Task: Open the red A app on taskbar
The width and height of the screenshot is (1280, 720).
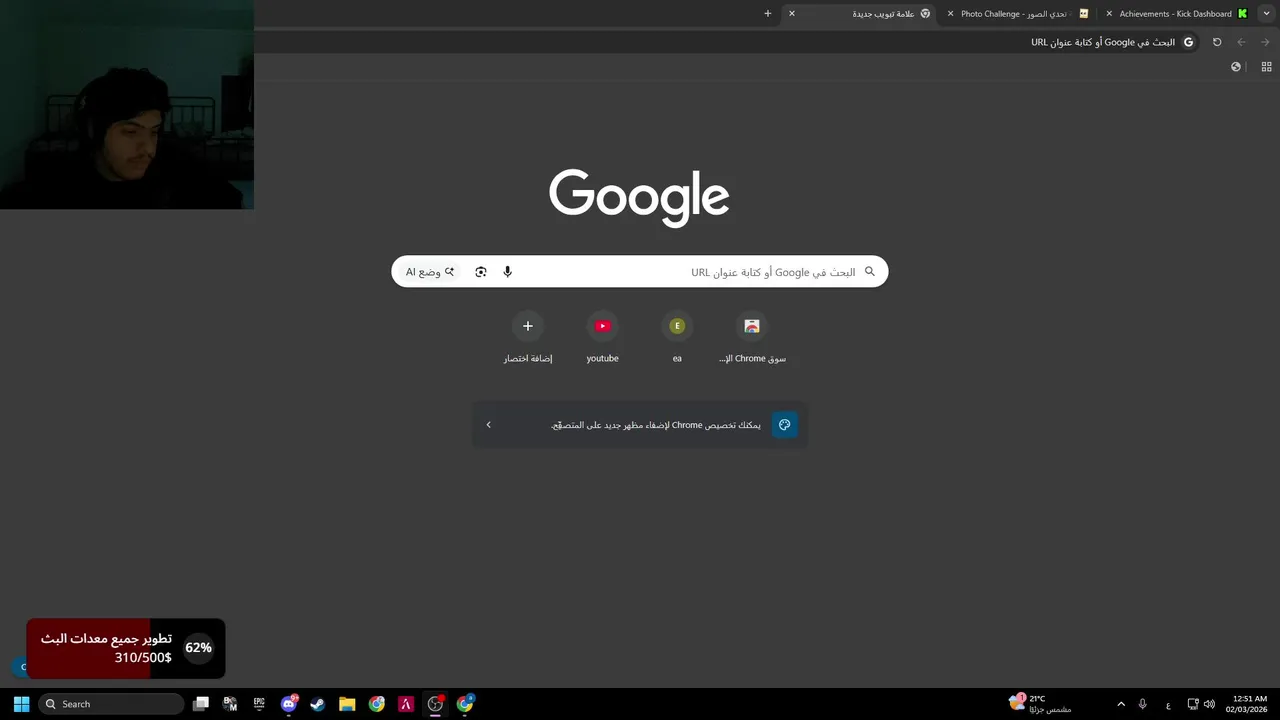Action: [406, 704]
